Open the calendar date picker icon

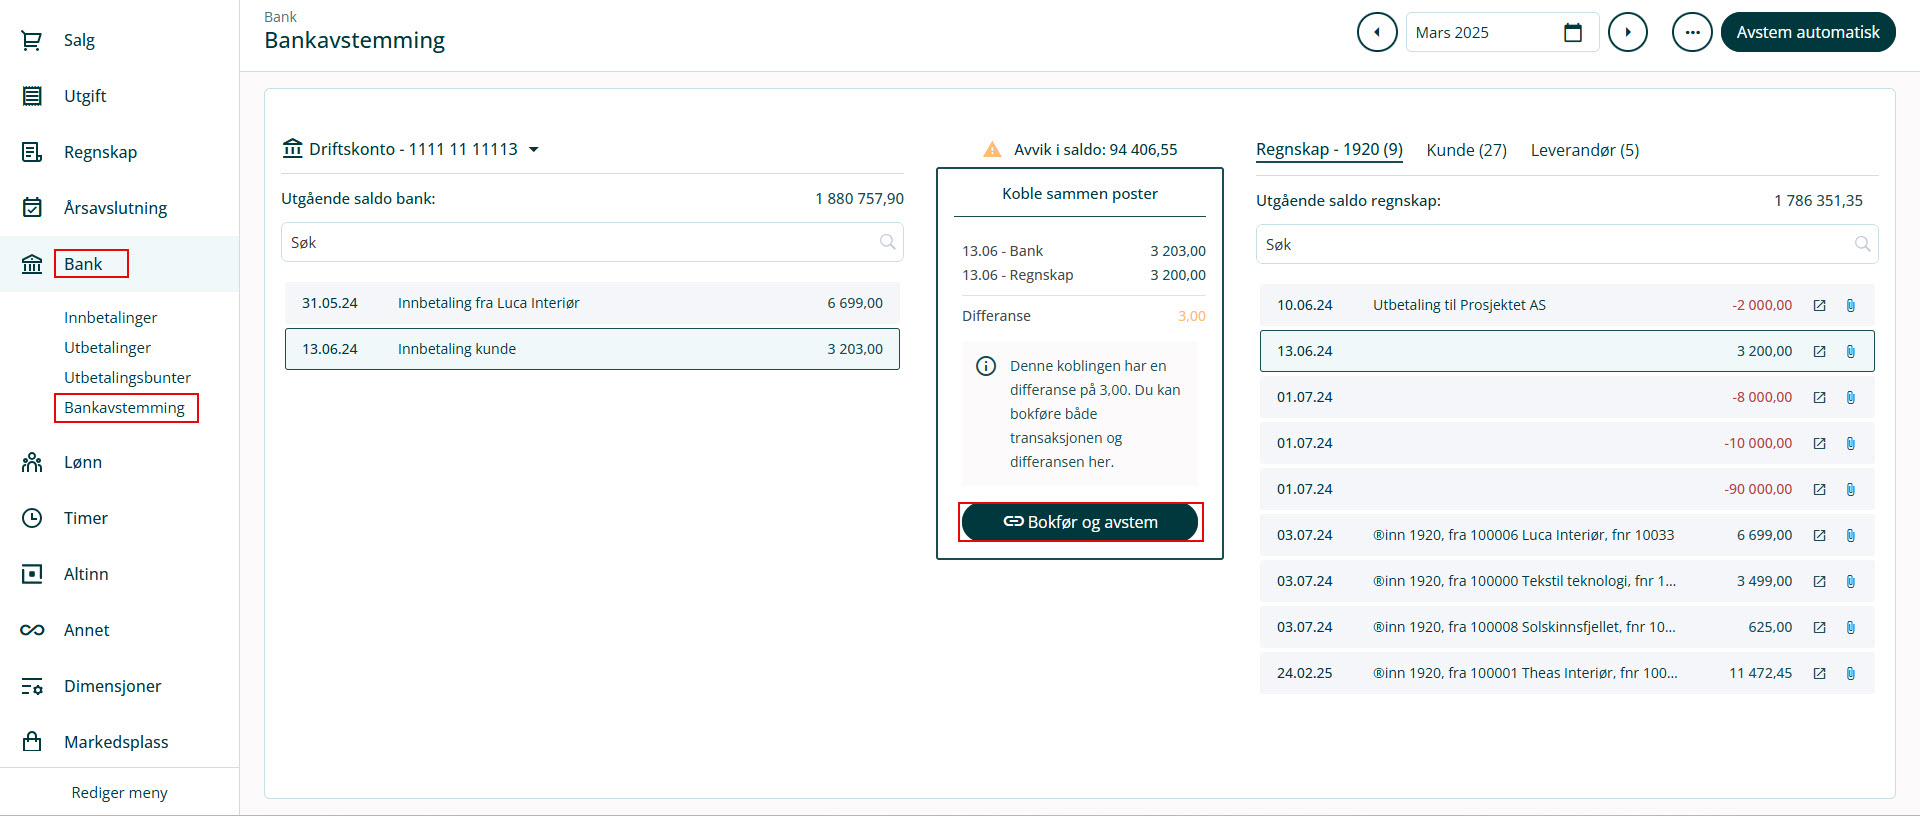(1572, 33)
